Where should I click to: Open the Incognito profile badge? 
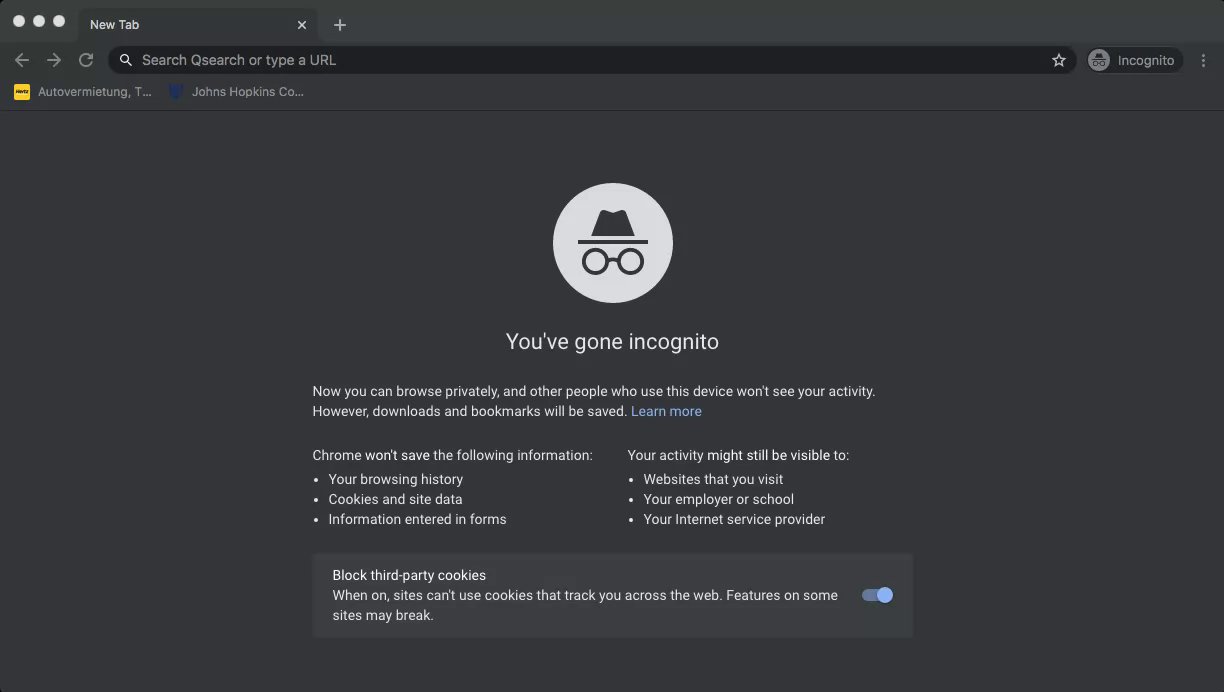click(x=1134, y=60)
